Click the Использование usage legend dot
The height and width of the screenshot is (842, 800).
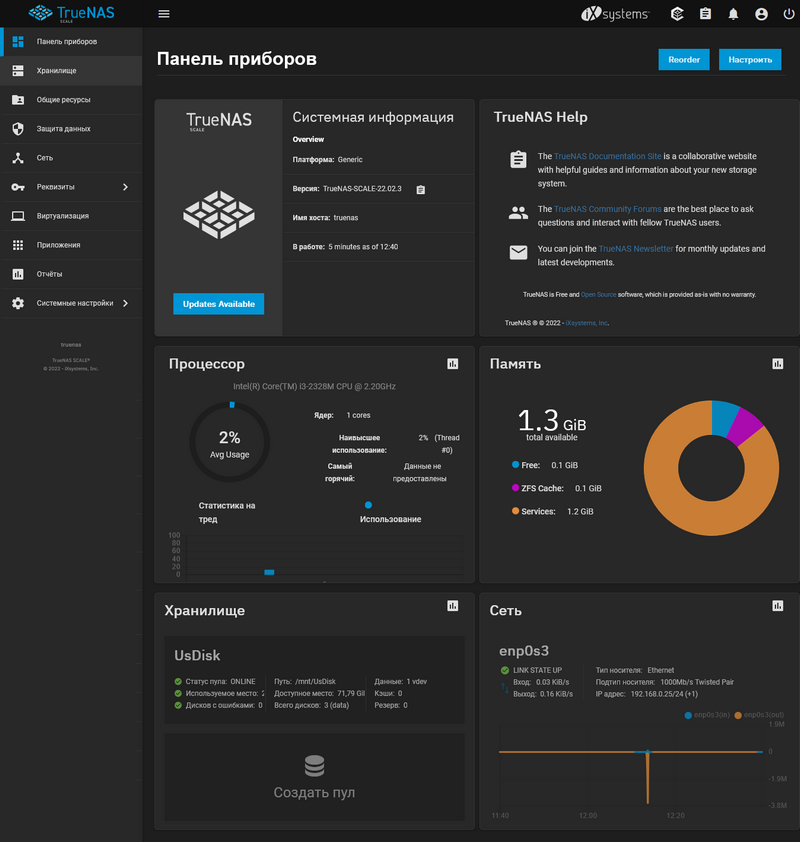pos(368,505)
